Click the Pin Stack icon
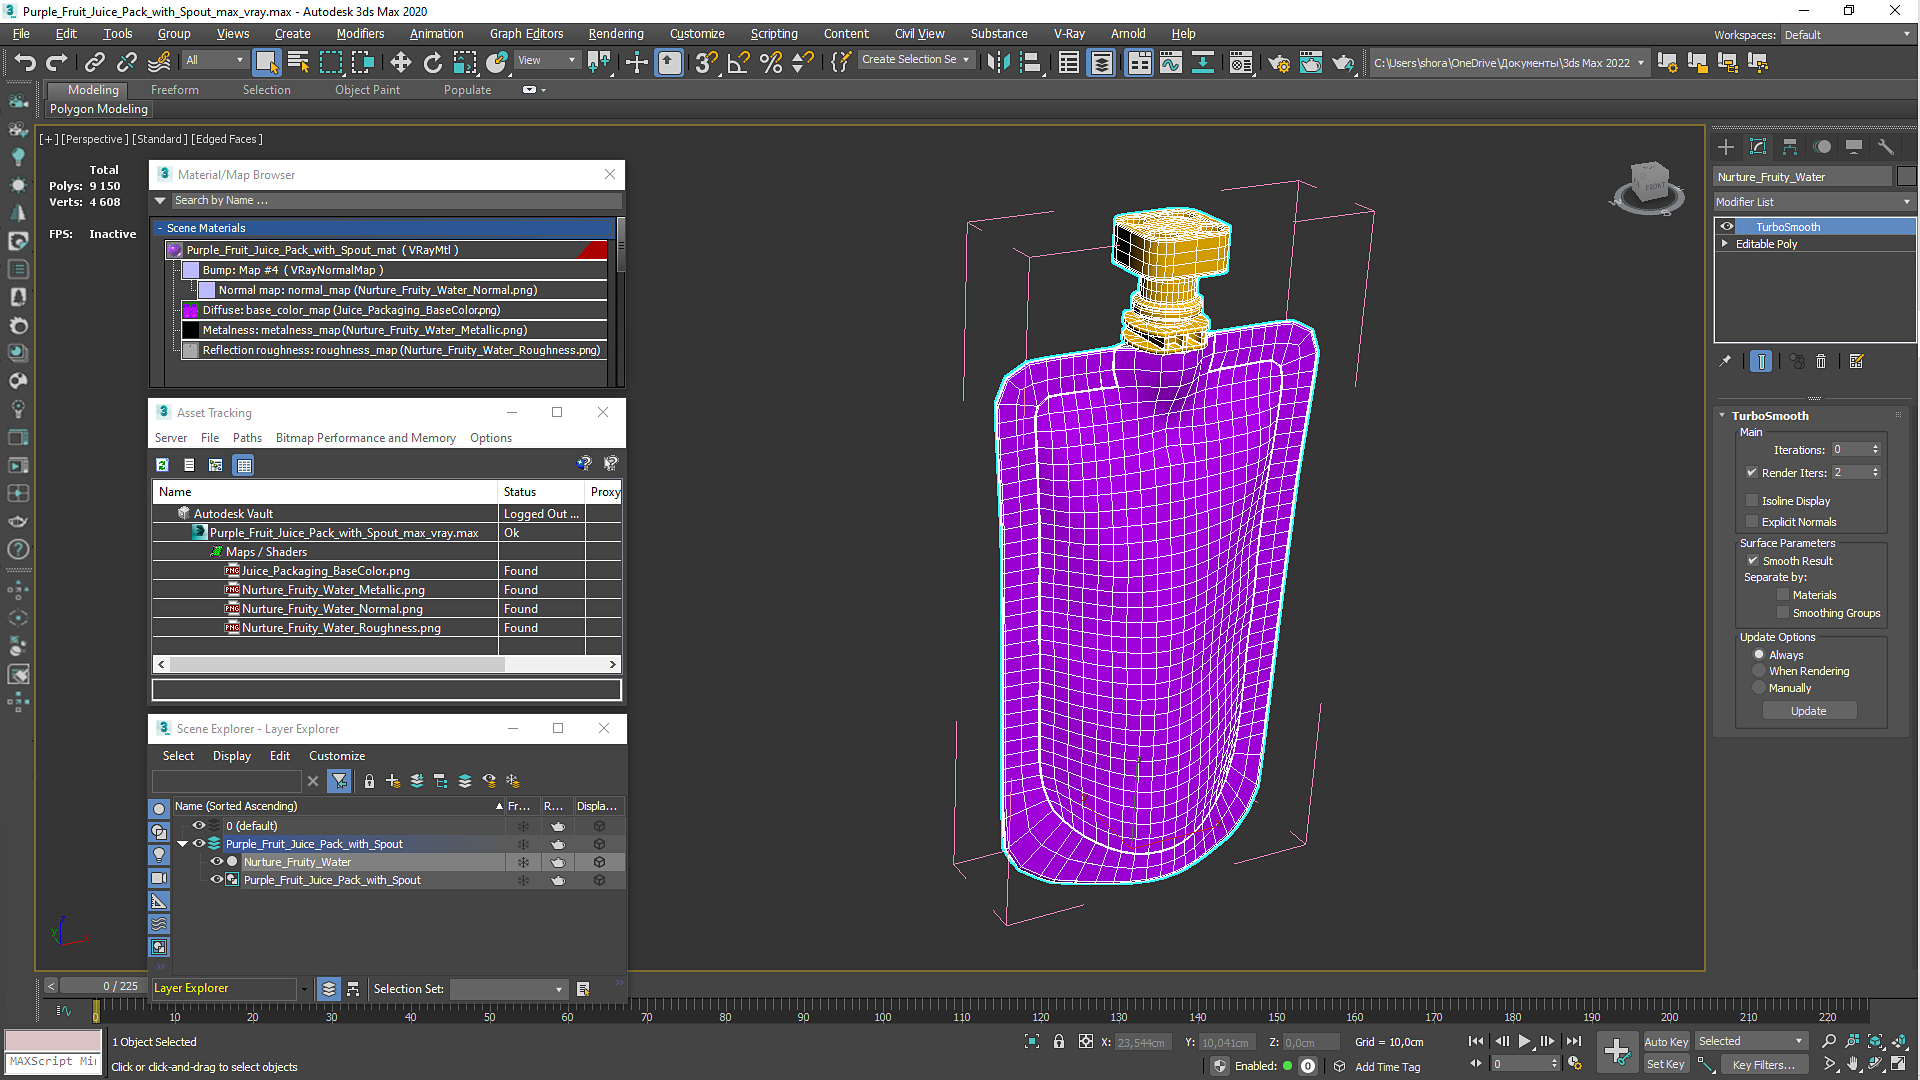This screenshot has height=1080, width=1920. pyautogui.click(x=1725, y=361)
